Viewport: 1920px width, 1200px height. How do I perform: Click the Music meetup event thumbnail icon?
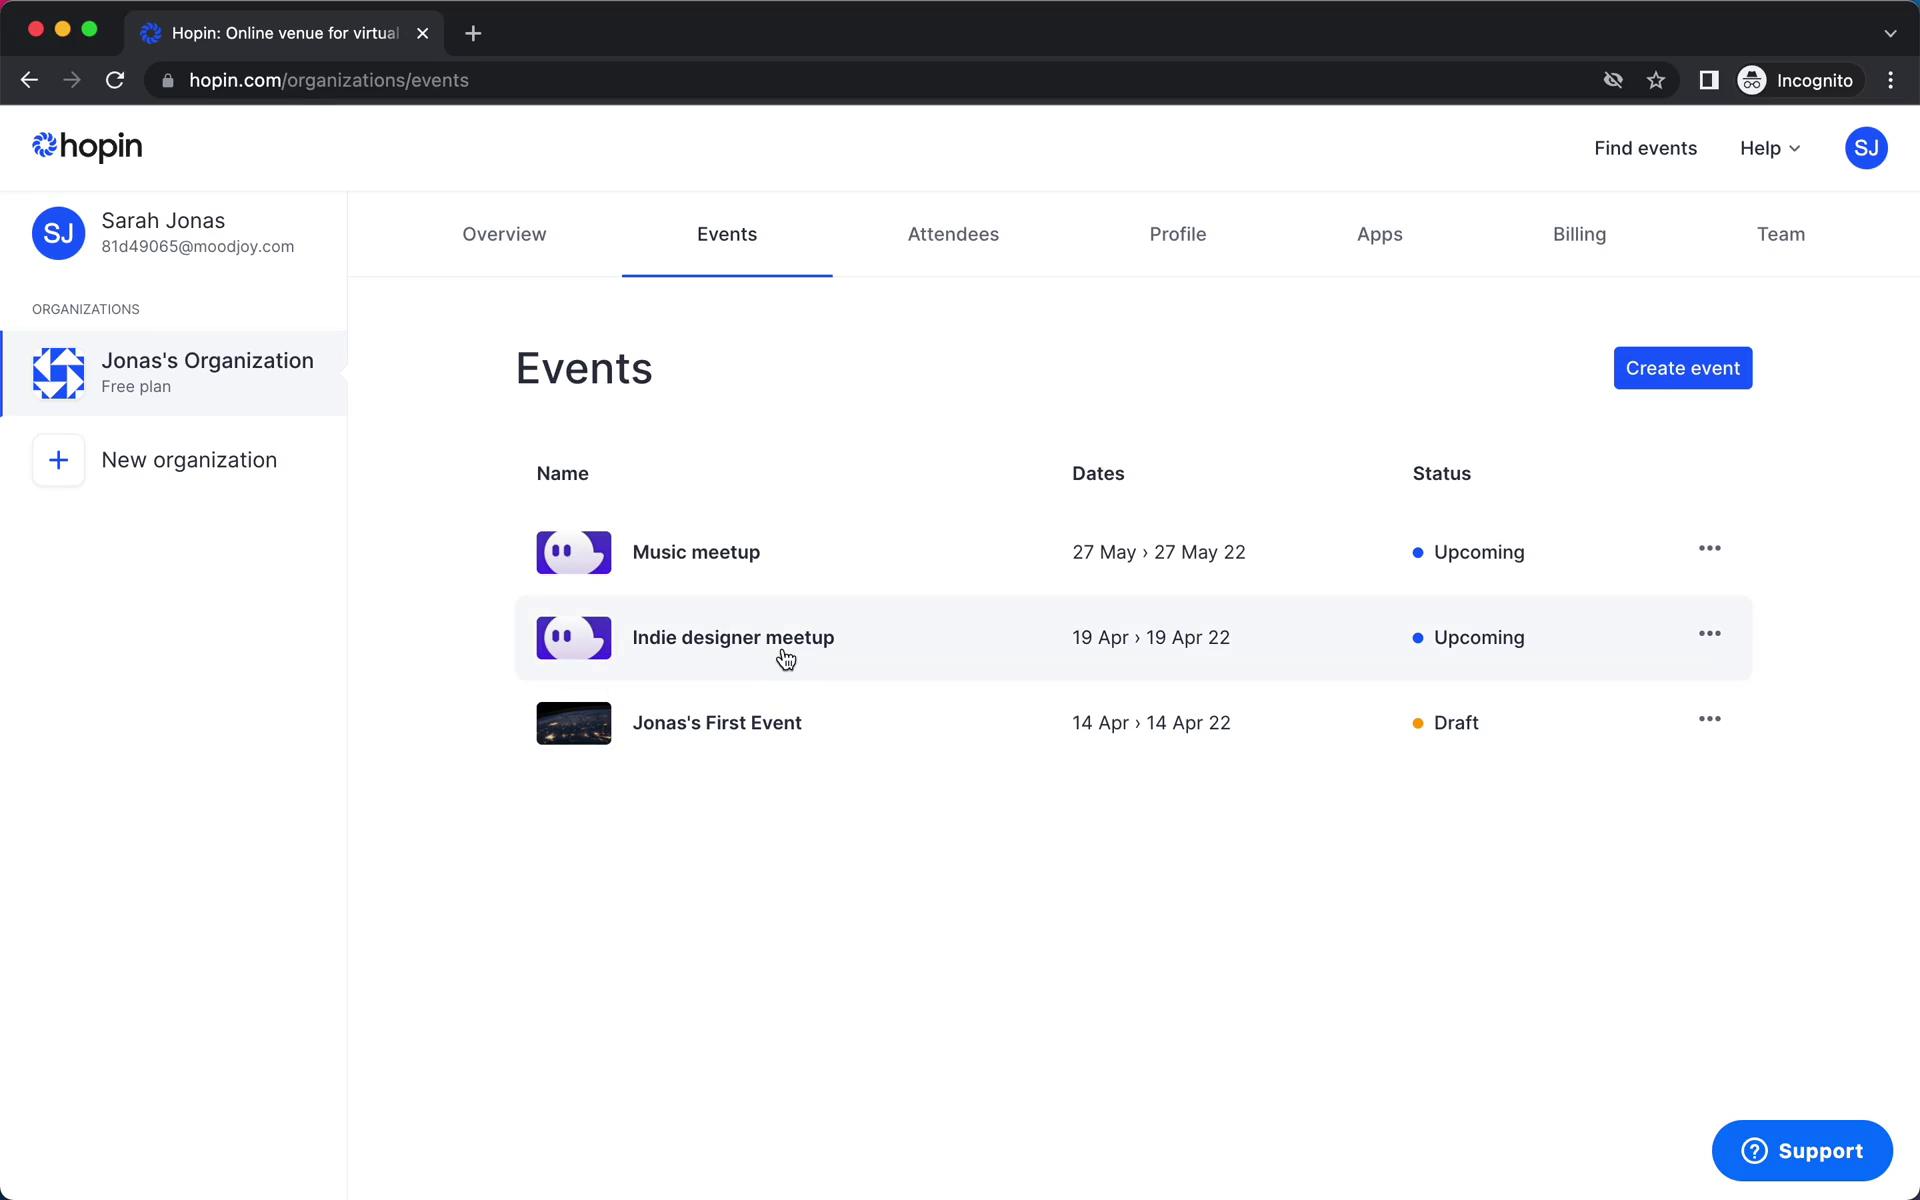point(574,552)
